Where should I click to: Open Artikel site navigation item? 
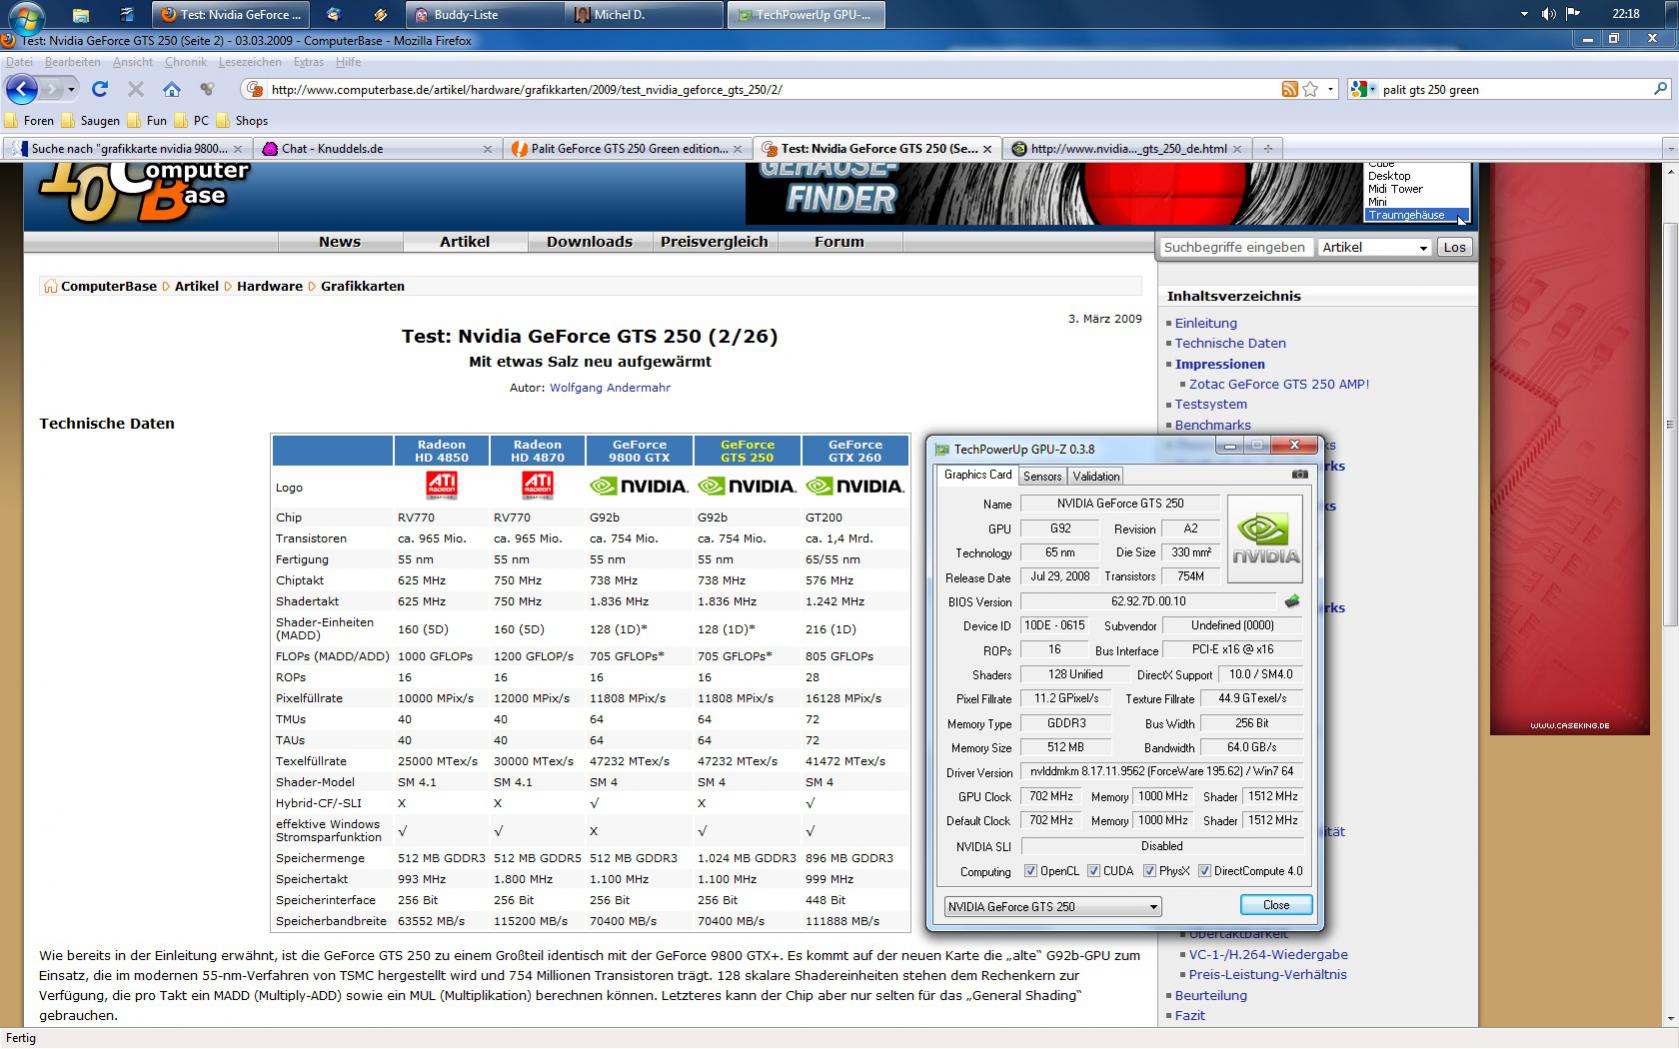coord(464,242)
